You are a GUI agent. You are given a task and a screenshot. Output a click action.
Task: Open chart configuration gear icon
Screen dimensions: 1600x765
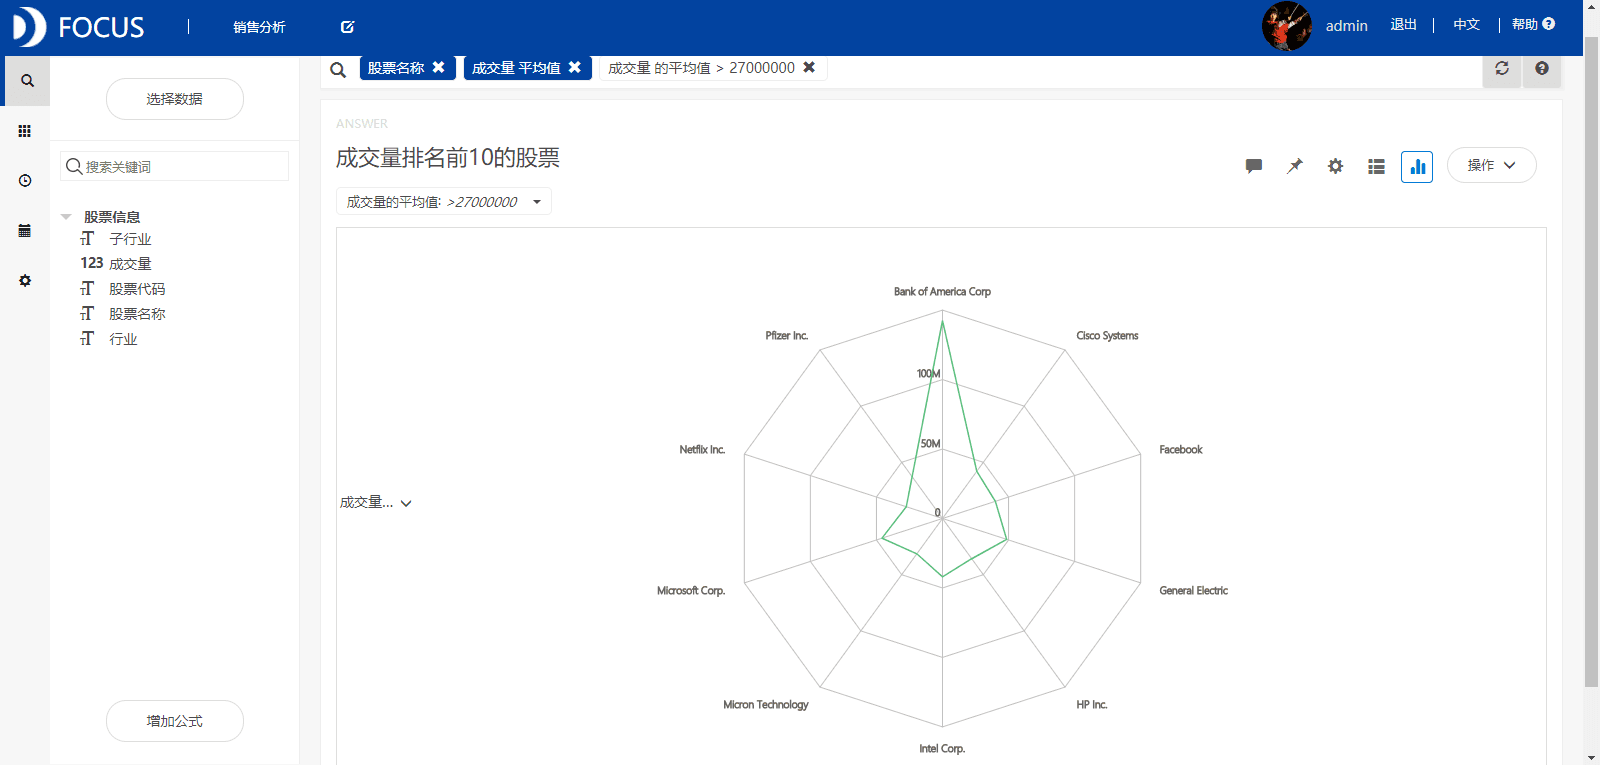(x=1335, y=166)
